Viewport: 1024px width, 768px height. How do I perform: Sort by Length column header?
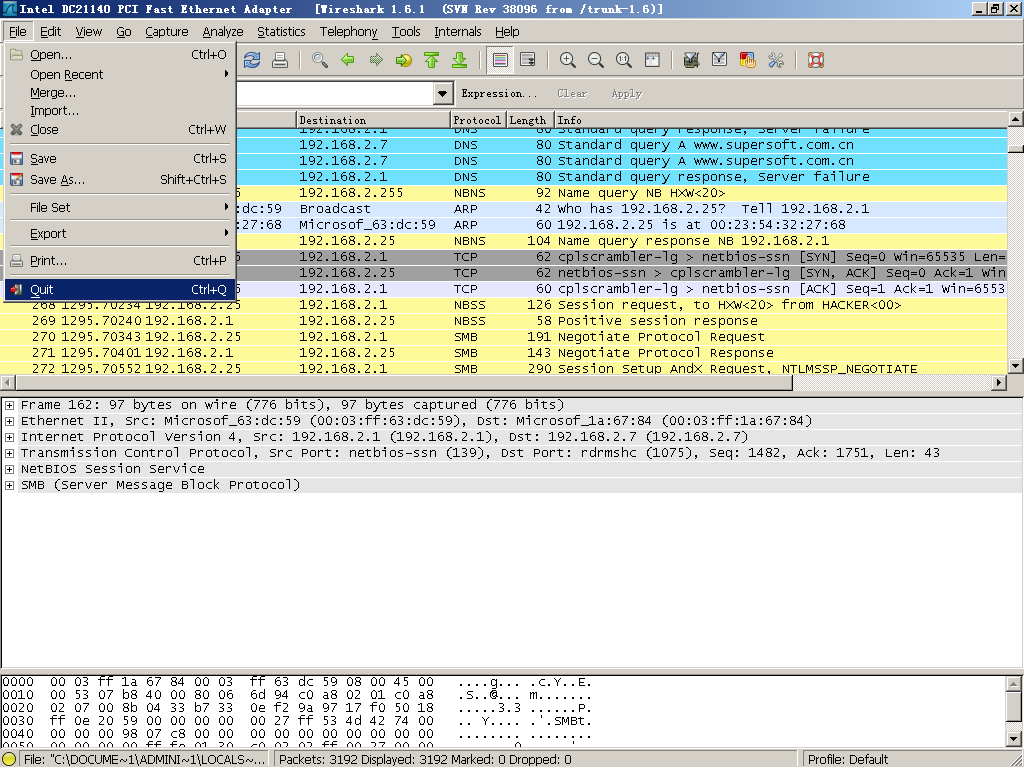(x=530, y=120)
